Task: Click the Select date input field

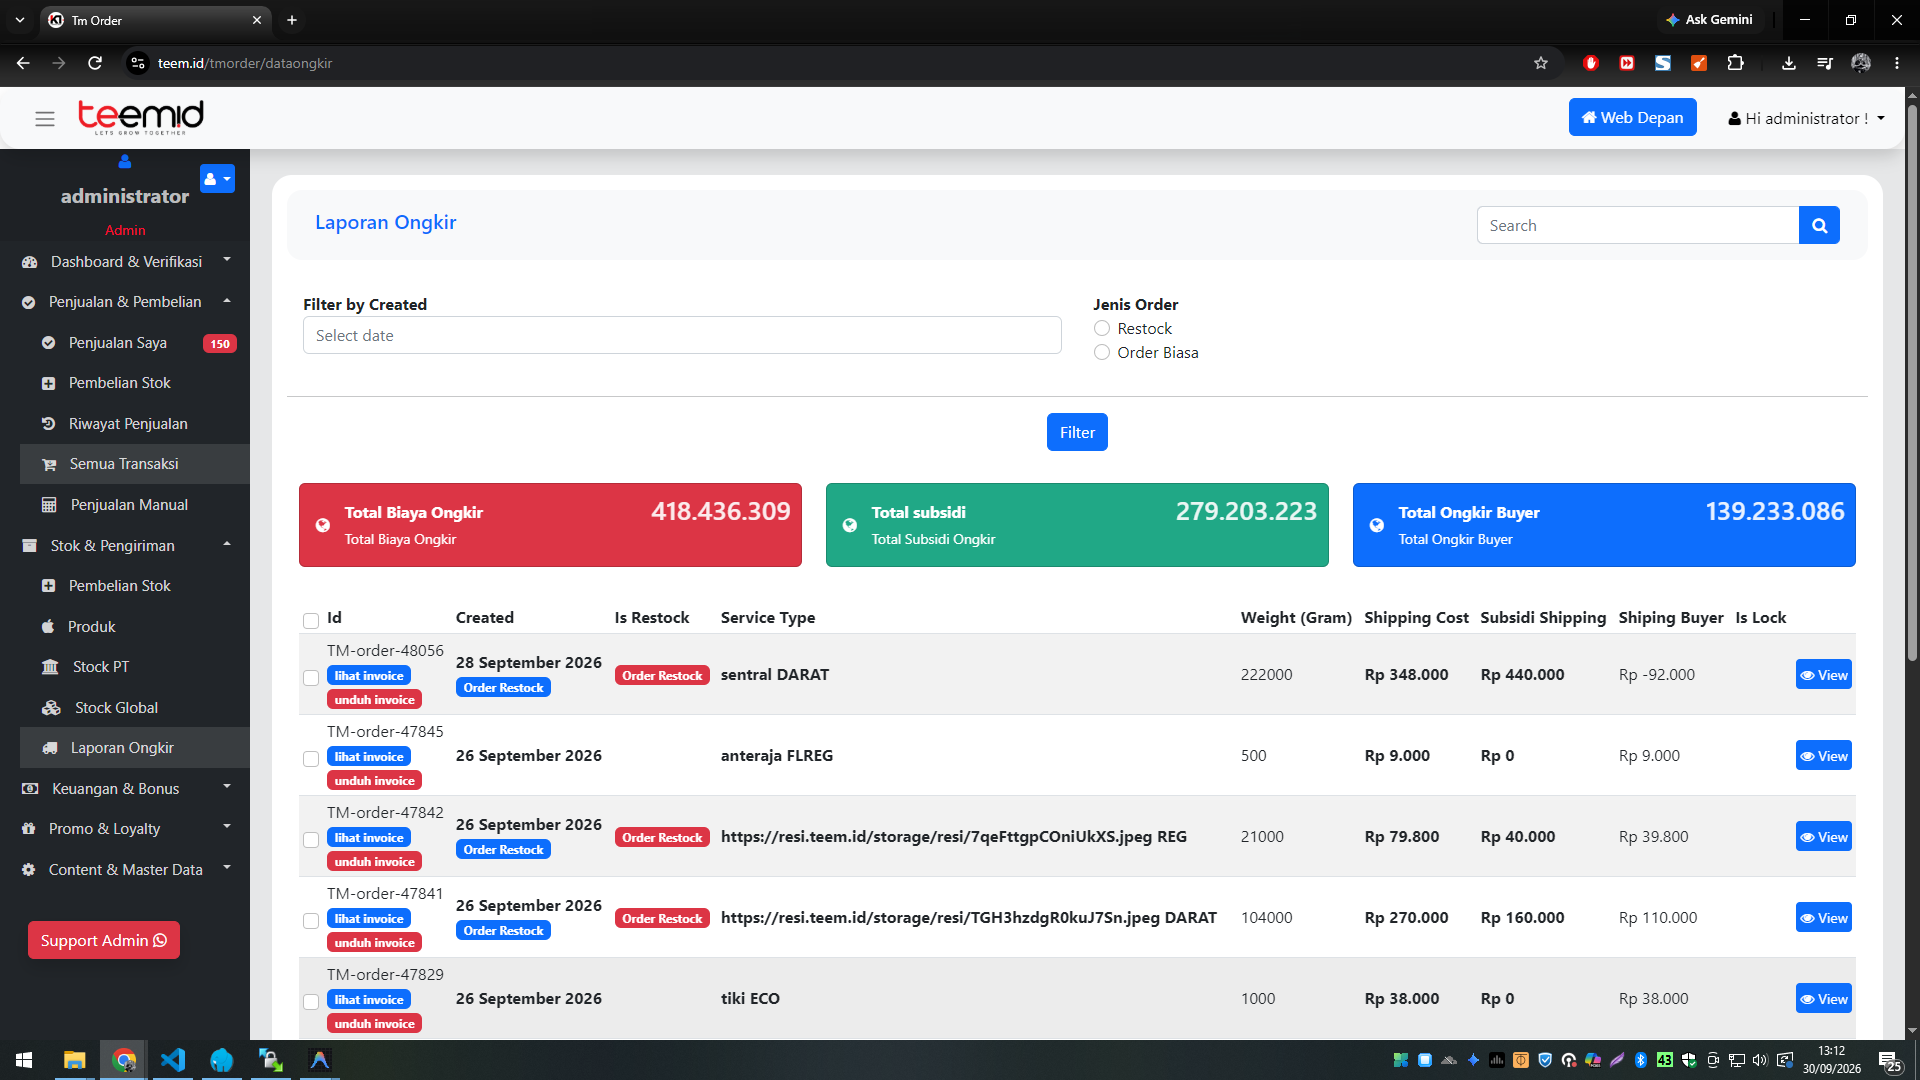Action: 682,335
